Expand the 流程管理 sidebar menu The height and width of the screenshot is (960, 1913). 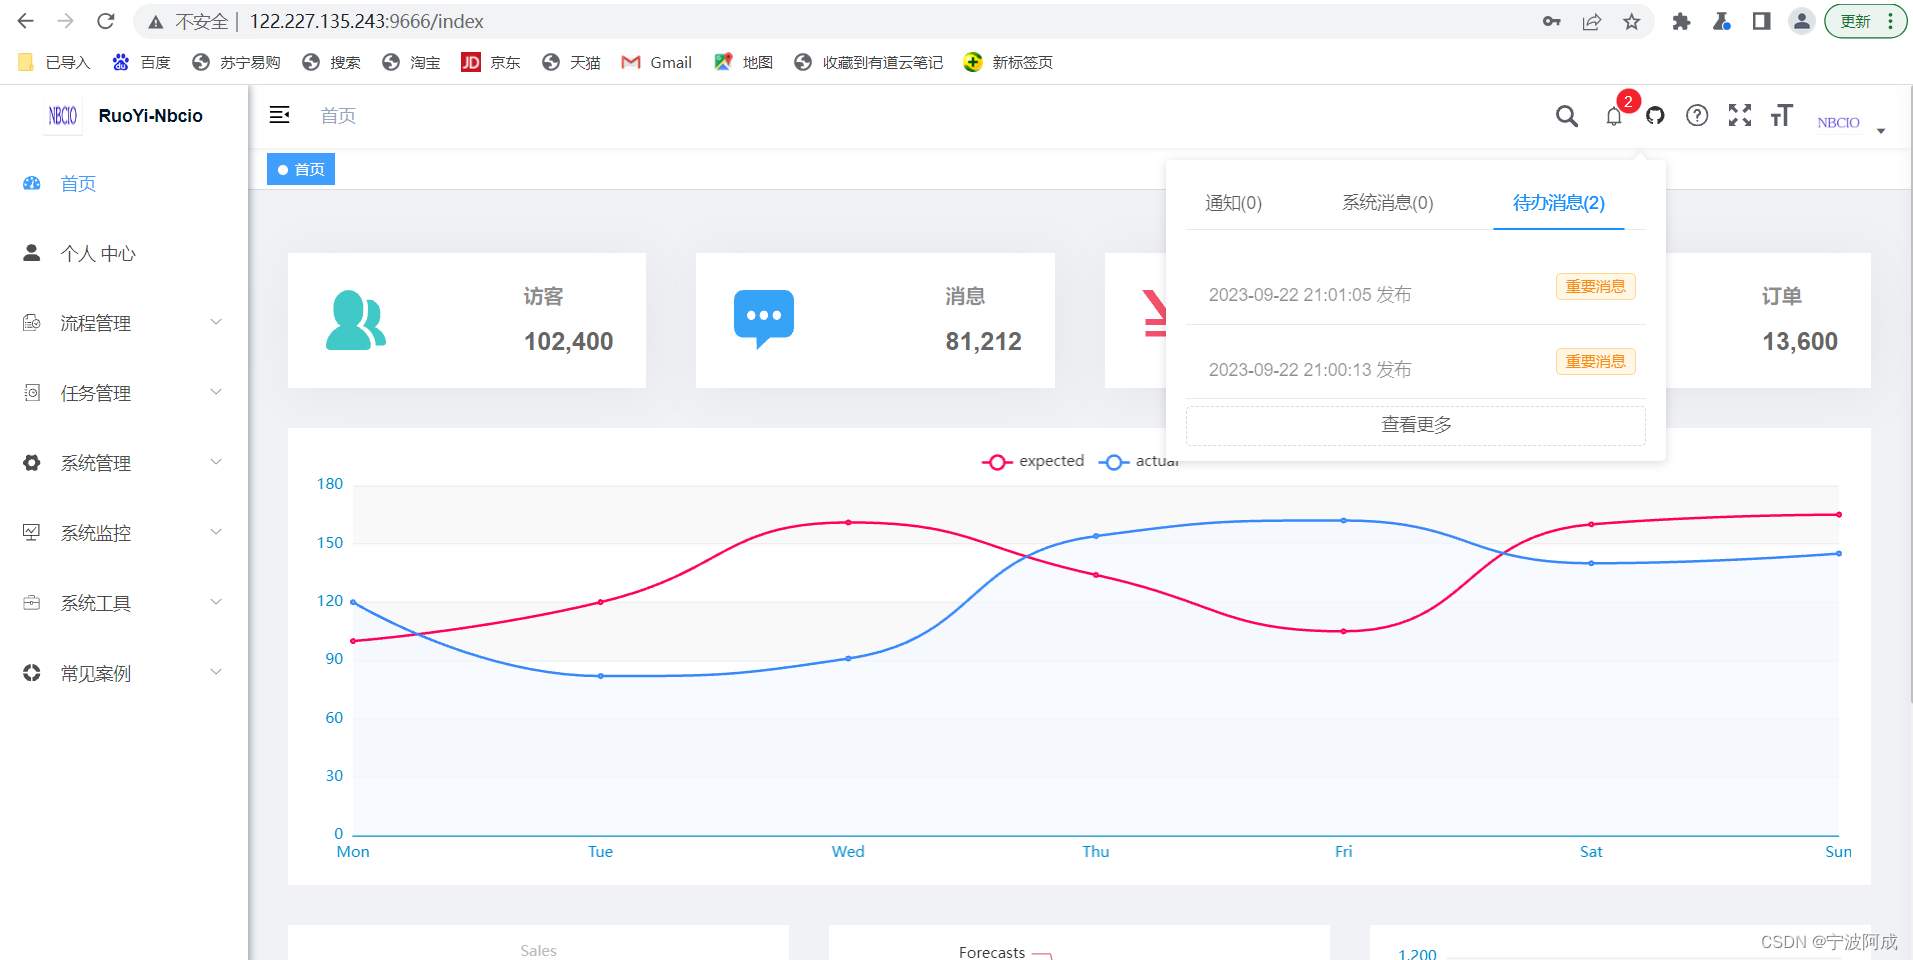pyautogui.click(x=124, y=323)
